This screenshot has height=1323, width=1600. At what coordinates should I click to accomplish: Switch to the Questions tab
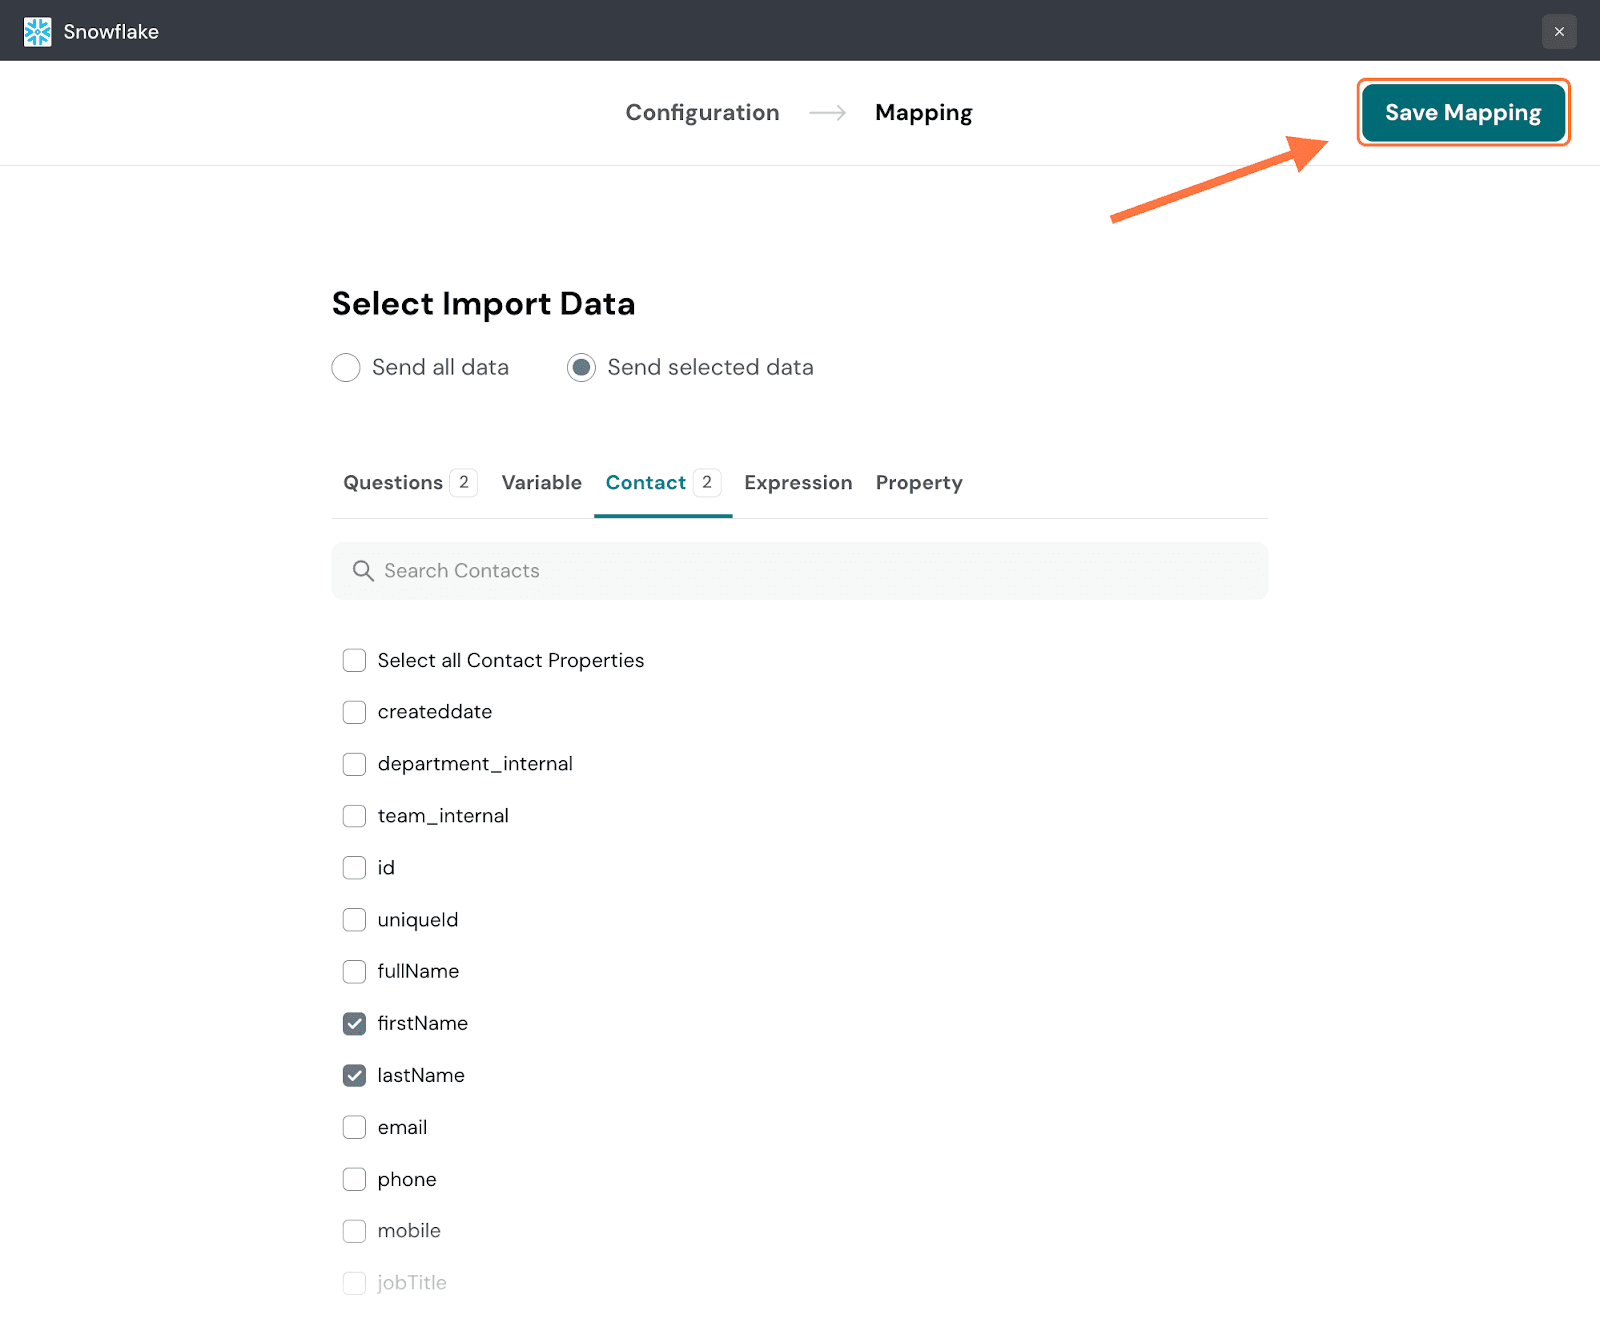393,483
